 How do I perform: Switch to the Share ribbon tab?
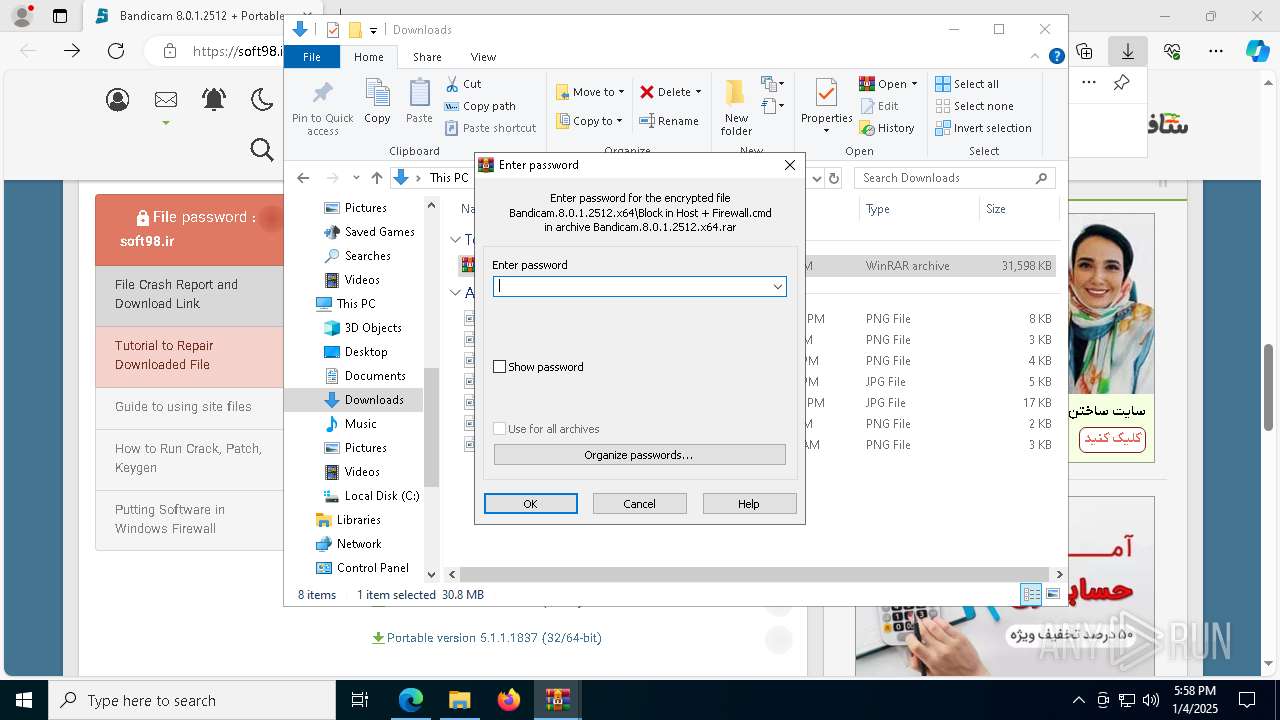click(427, 57)
